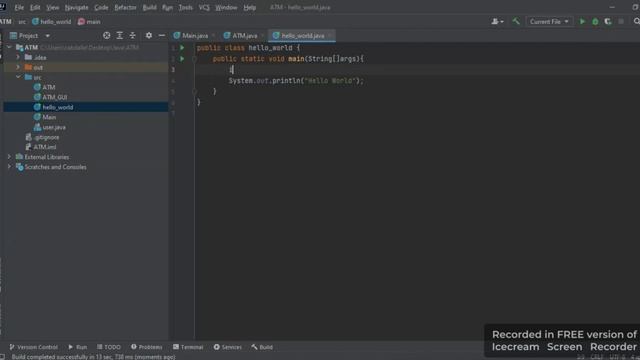
Task: Open the Help menu
Action: coord(249,7)
